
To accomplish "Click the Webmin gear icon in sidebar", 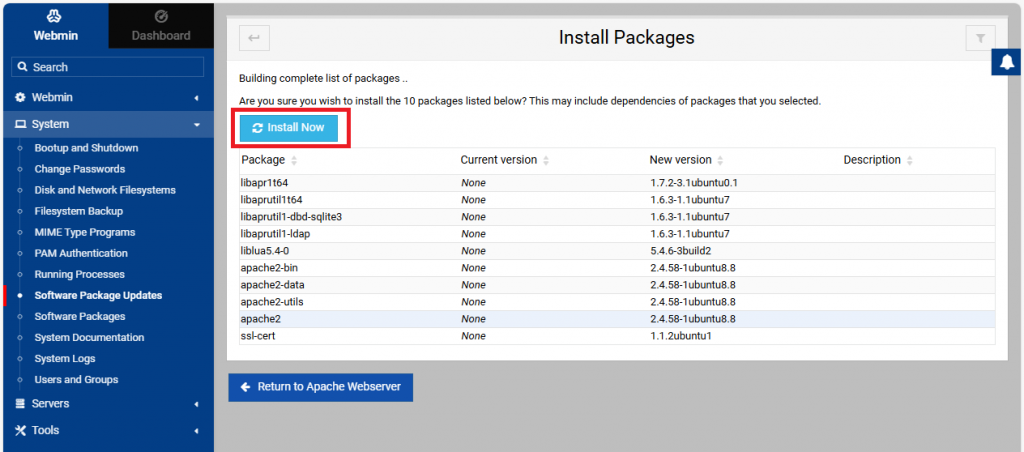I will point(20,98).
